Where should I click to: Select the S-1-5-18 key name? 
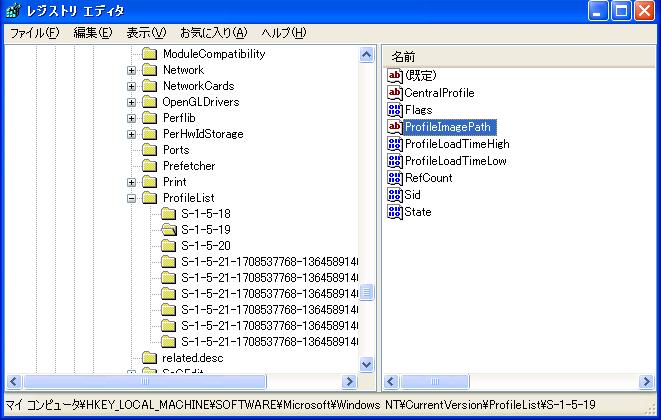pyautogui.click(x=206, y=214)
